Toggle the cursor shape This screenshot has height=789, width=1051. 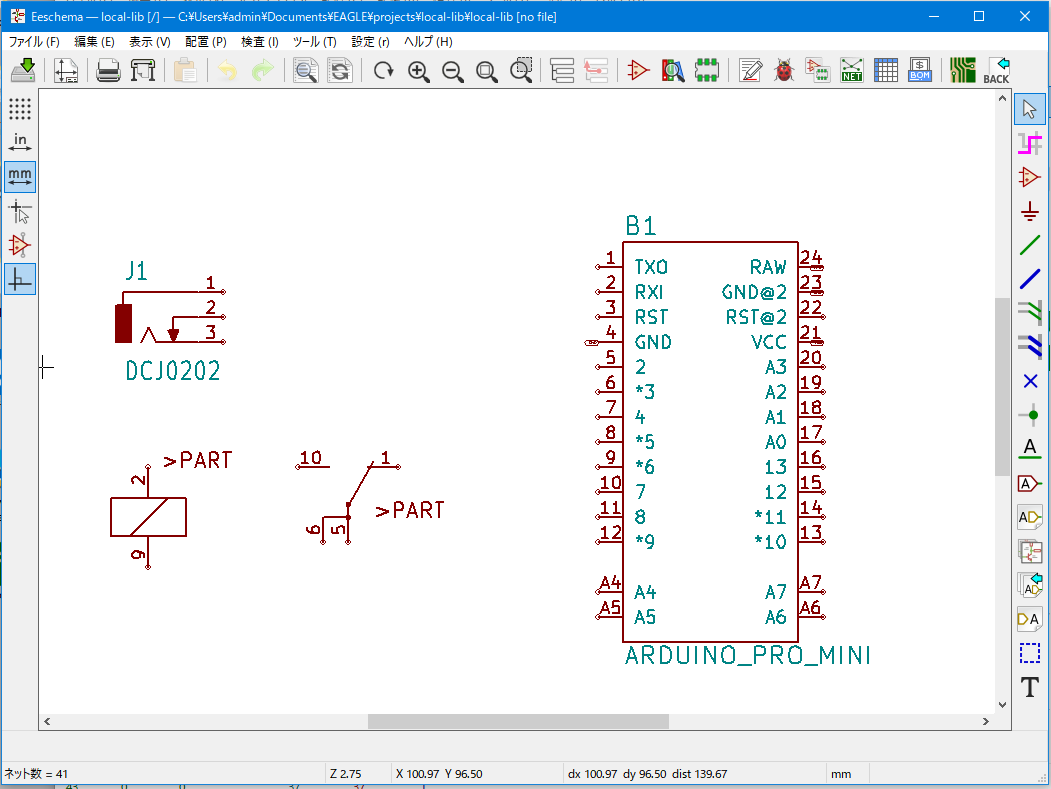click(20, 212)
